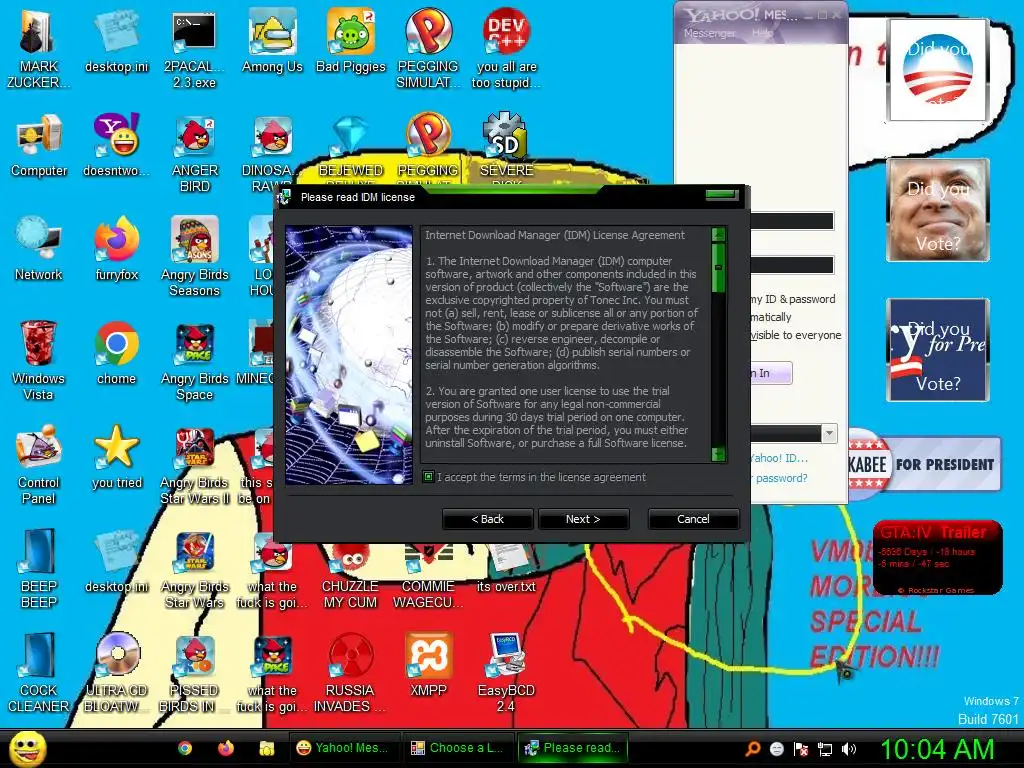Open the Windows Vista recycle bin icon
The image size is (1024, 768).
coord(39,360)
